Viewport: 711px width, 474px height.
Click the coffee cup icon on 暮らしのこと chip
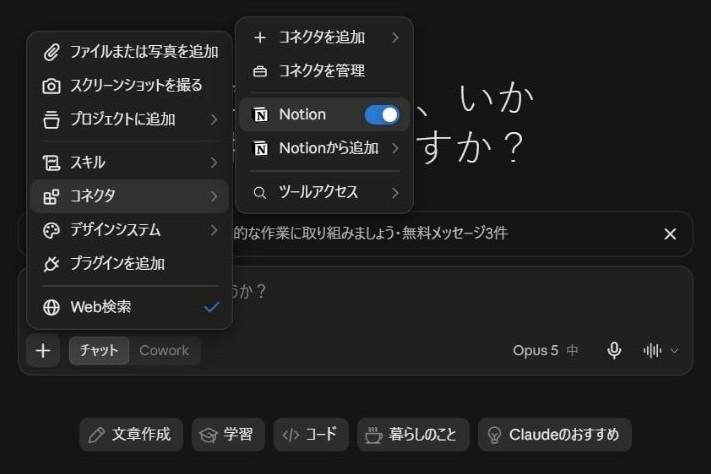click(x=374, y=435)
